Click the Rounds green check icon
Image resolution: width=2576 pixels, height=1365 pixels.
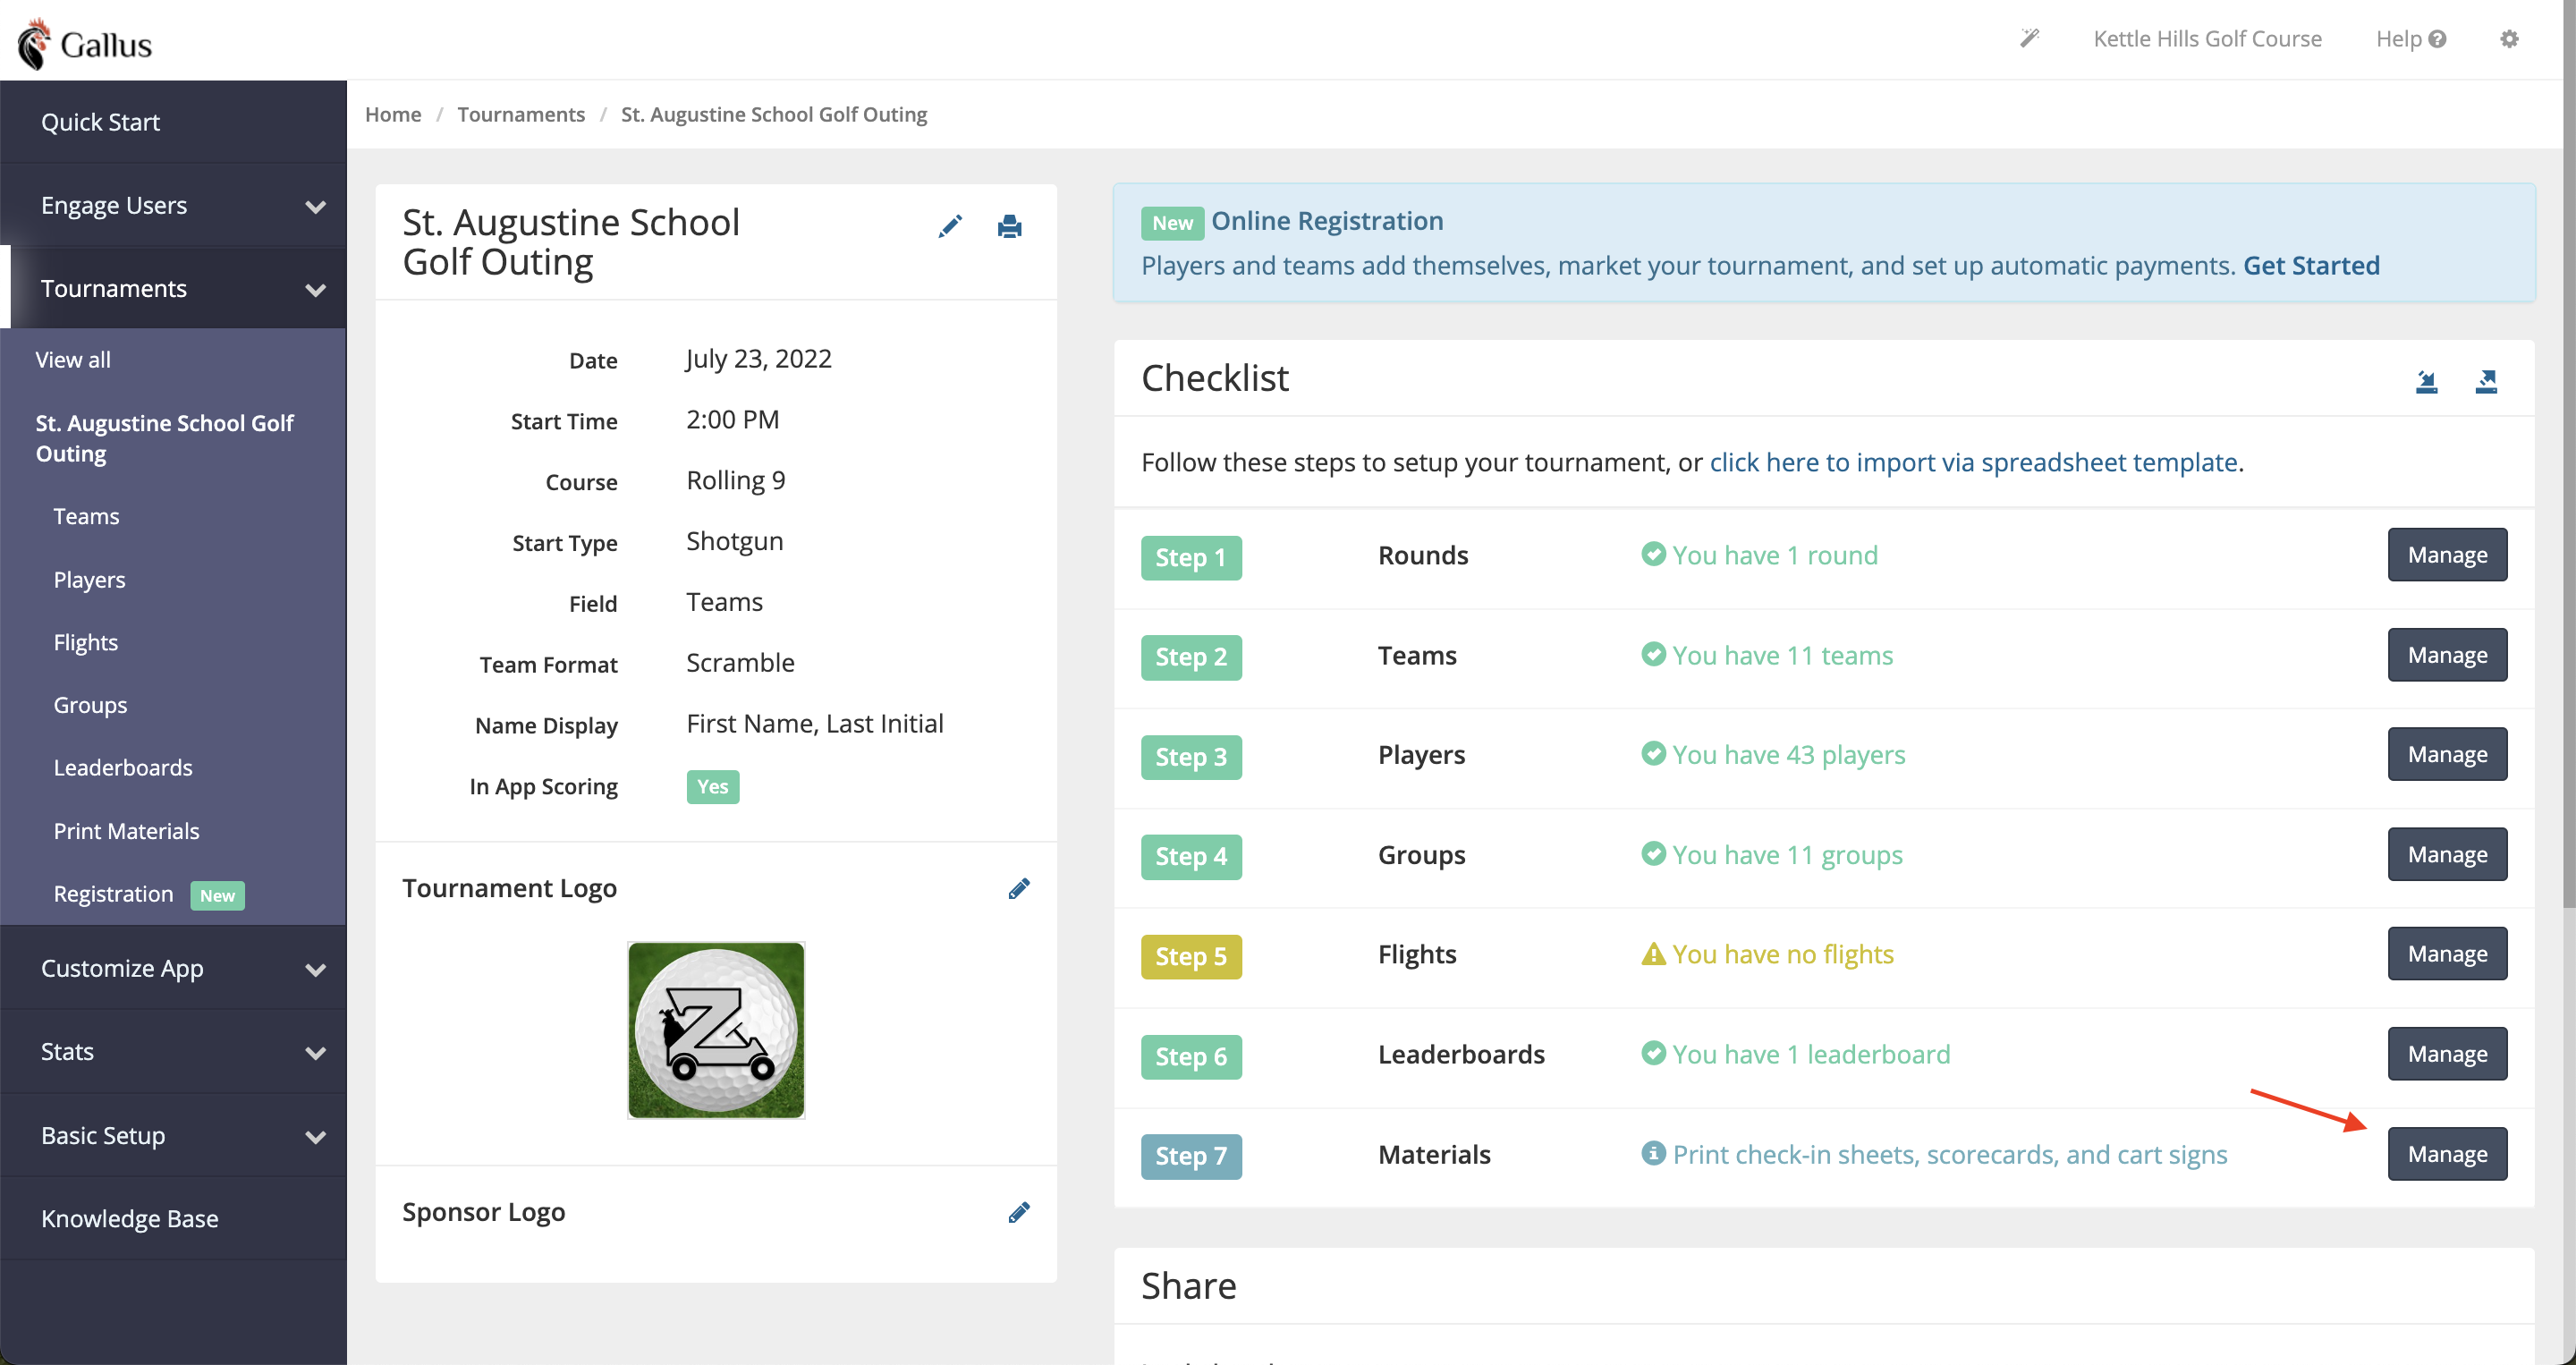tap(1654, 554)
